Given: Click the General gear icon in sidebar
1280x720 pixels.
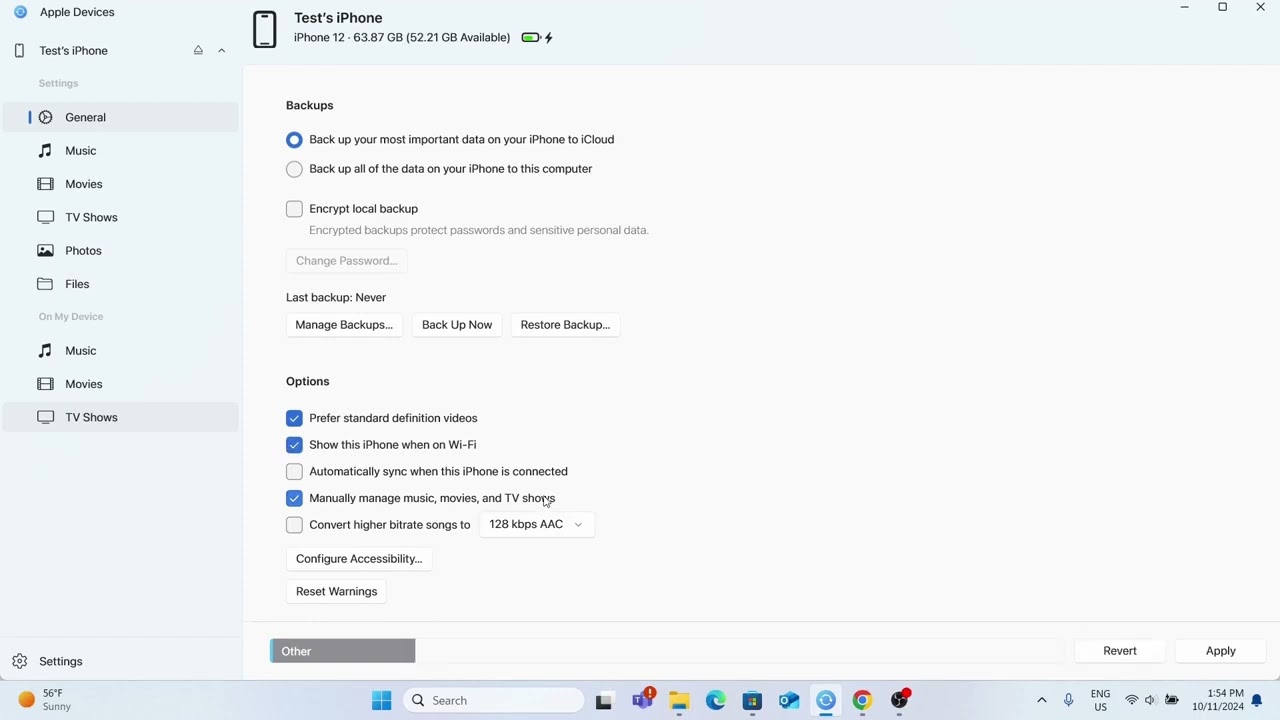Looking at the screenshot, I should 45,117.
